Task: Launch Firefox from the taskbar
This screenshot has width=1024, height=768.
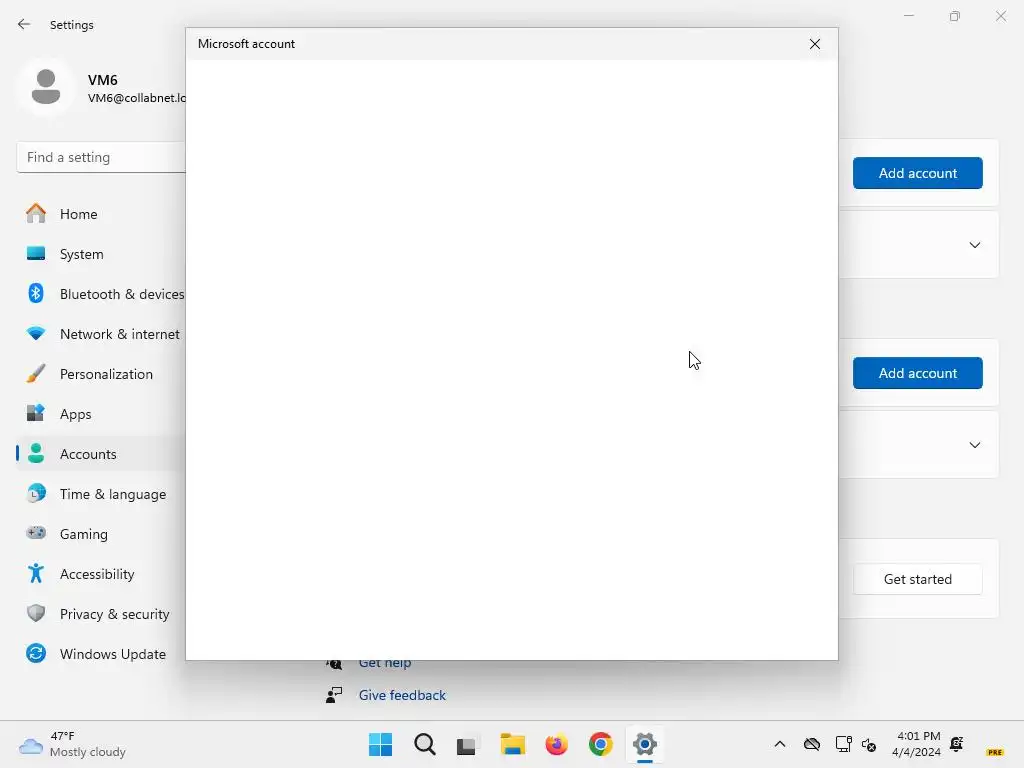Action: pyautogui.click(x=556, y=744)
